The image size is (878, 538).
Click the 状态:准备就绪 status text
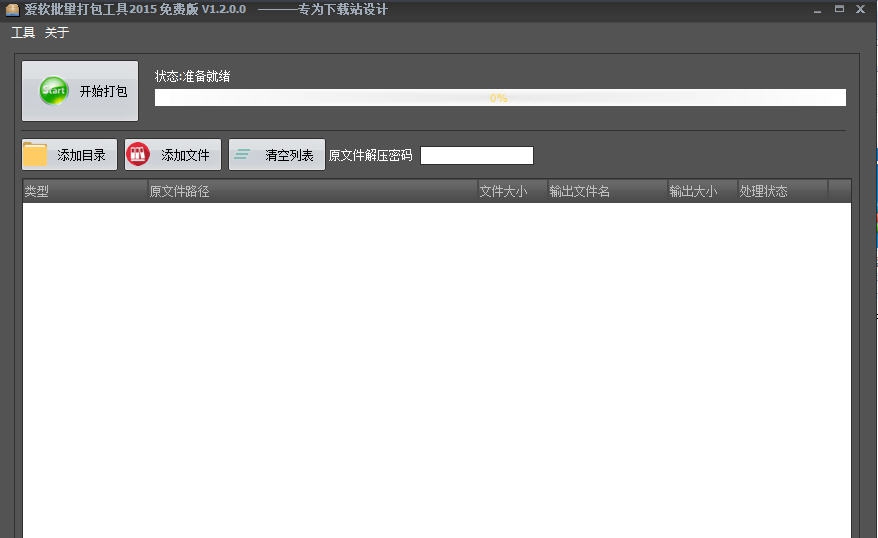point(193,76)
